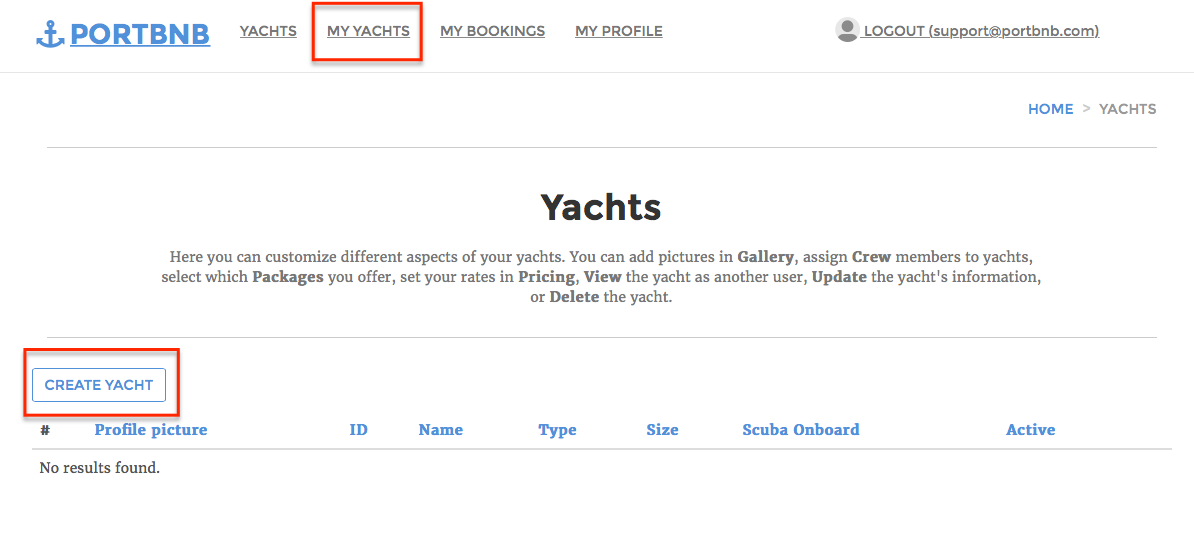Sort yachts by Size column
Image resolution: width=1194 pixels, height=548 pixels.
pos(662,430)
